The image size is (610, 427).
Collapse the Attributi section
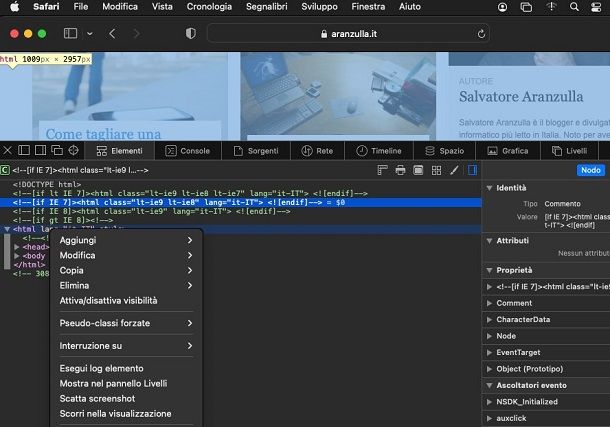pos(489,241)
